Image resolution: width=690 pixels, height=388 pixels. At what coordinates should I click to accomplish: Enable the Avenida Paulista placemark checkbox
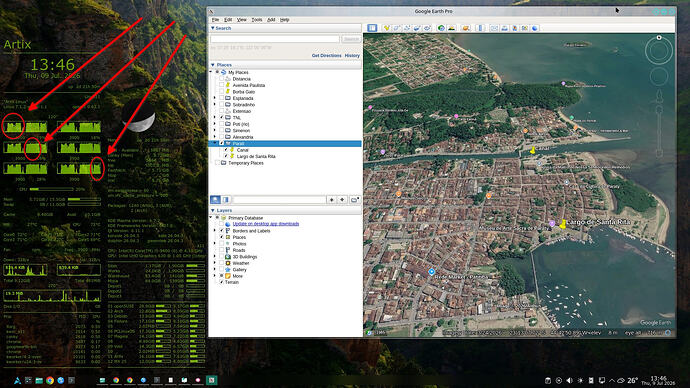tap(221, 85)
